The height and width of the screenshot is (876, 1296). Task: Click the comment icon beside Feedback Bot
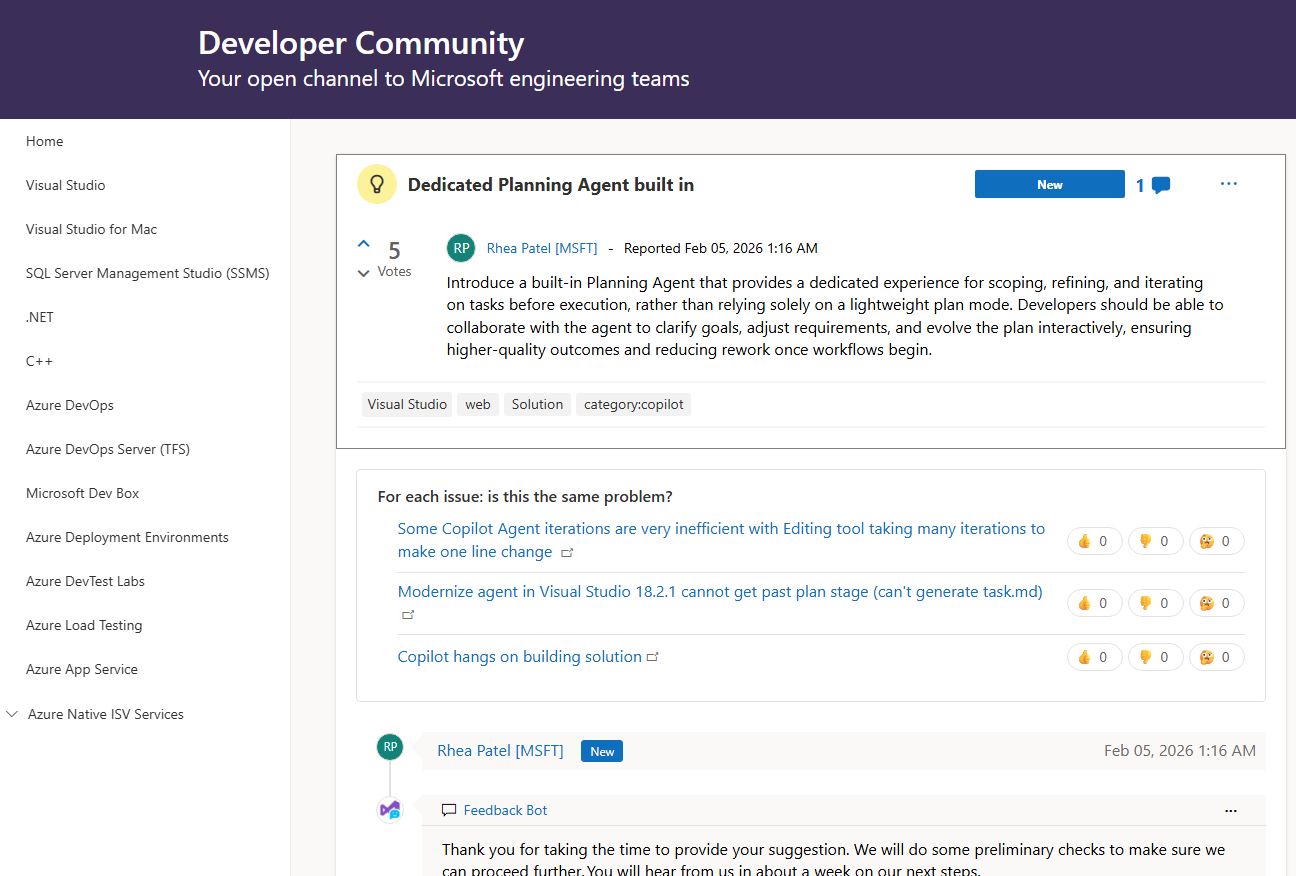449,810
